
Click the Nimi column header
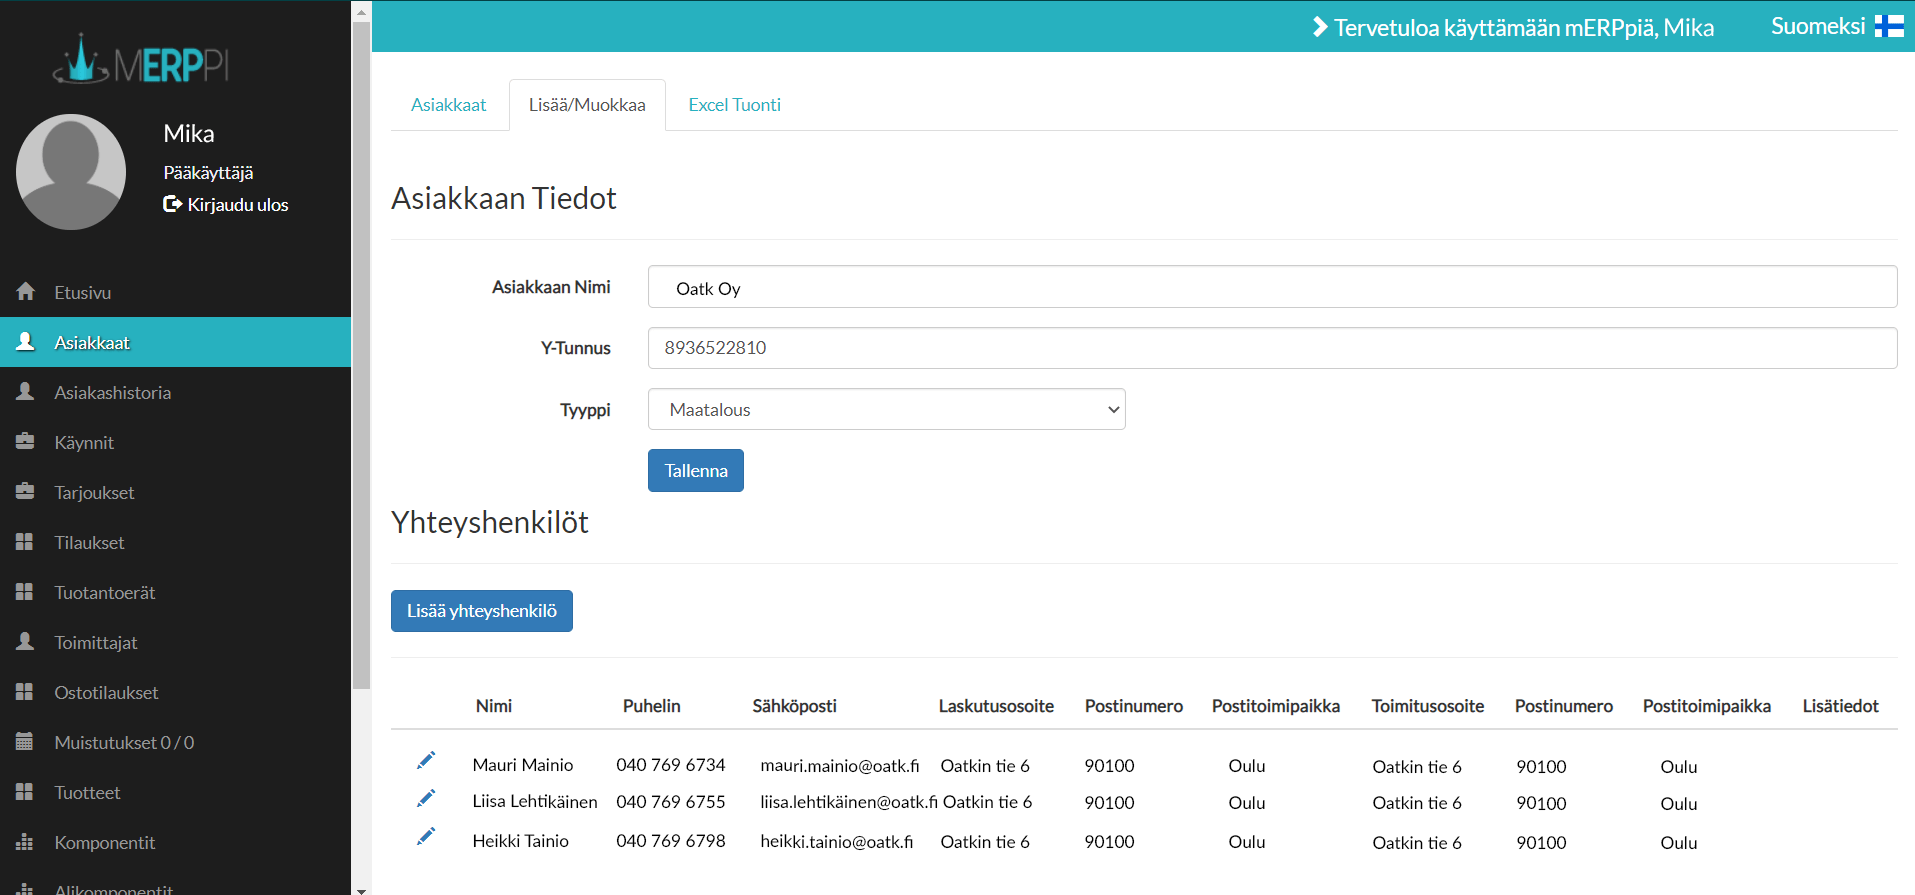[494, 706]
